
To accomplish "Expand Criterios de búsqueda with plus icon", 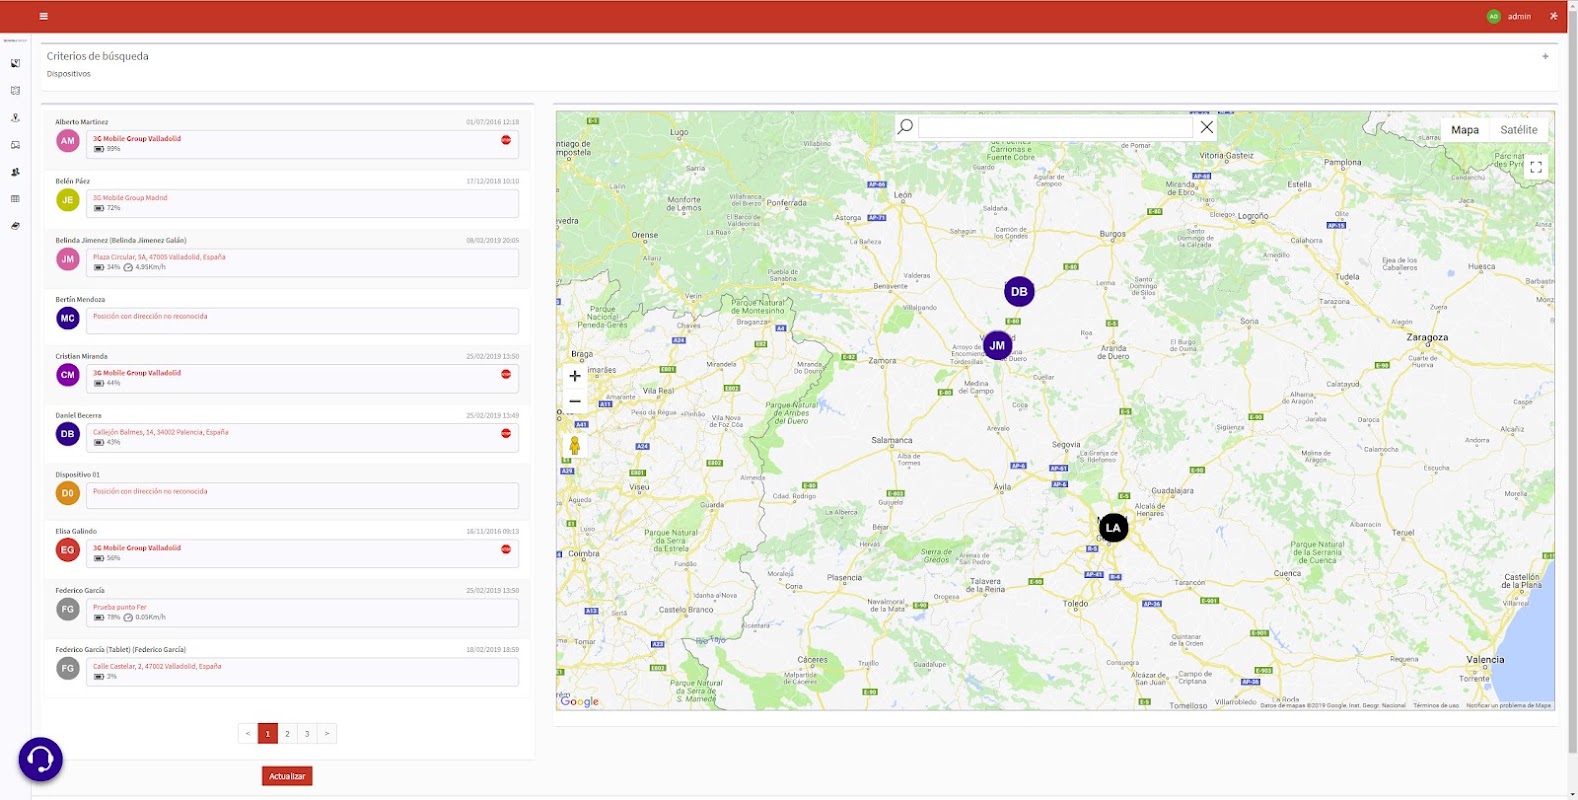I will 1545,56.
